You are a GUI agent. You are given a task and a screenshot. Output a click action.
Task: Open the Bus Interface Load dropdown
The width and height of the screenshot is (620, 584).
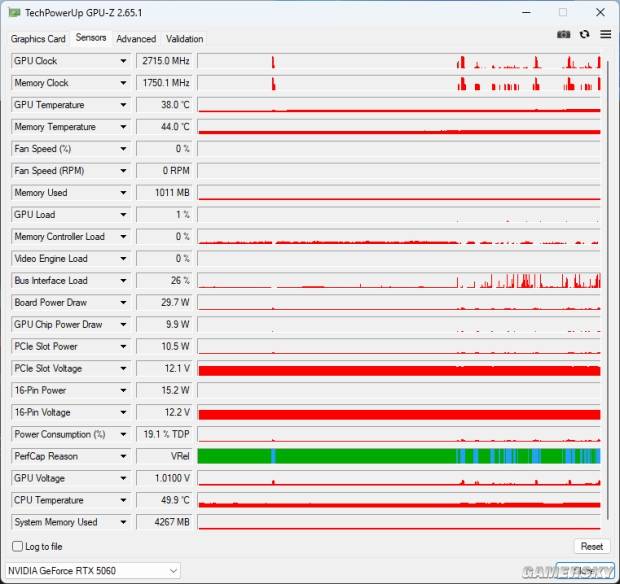[123, 281]
